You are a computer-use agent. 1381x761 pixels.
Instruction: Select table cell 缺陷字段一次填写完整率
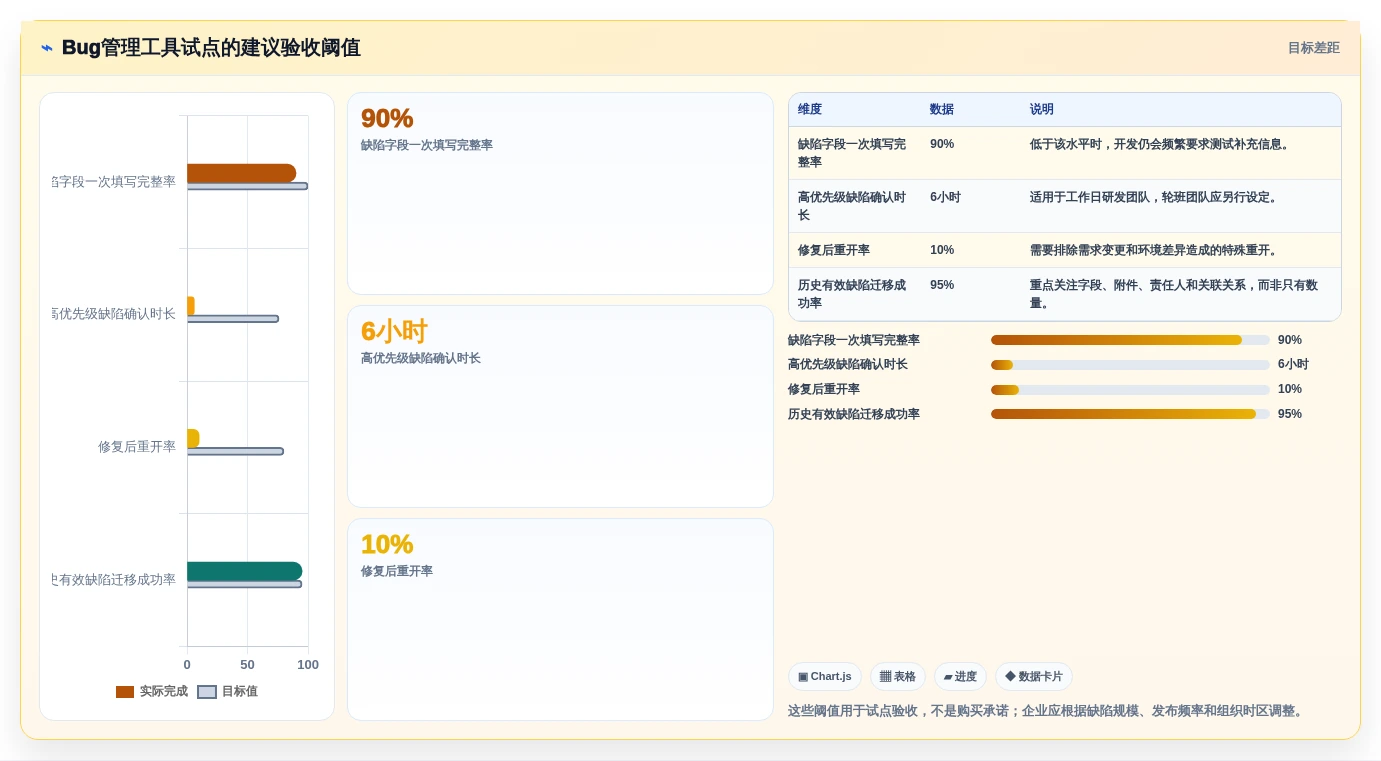point(854,153)
